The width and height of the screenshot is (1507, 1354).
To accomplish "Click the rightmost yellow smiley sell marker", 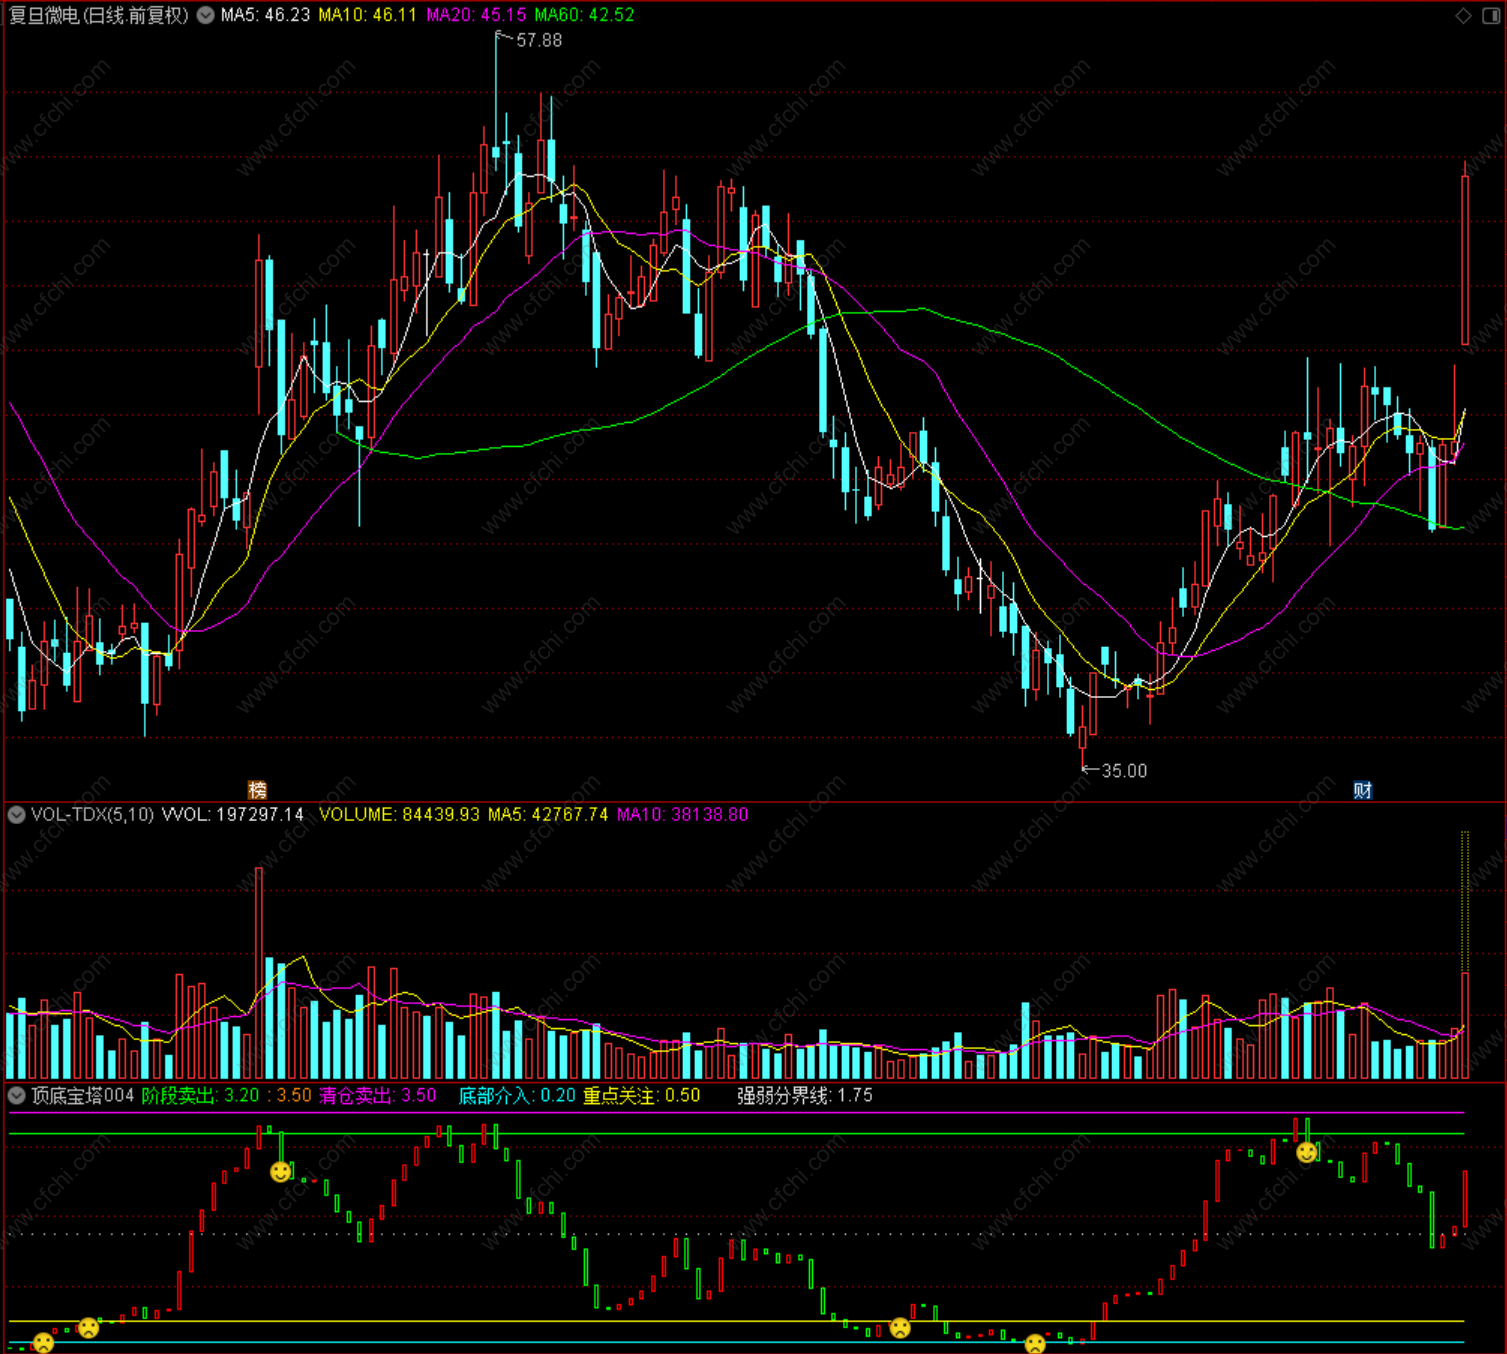I will click(1307, 1153).
